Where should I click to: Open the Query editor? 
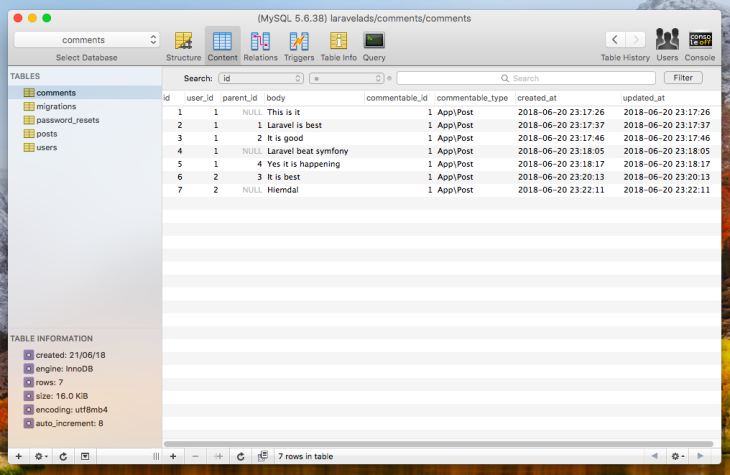(374, 41)
